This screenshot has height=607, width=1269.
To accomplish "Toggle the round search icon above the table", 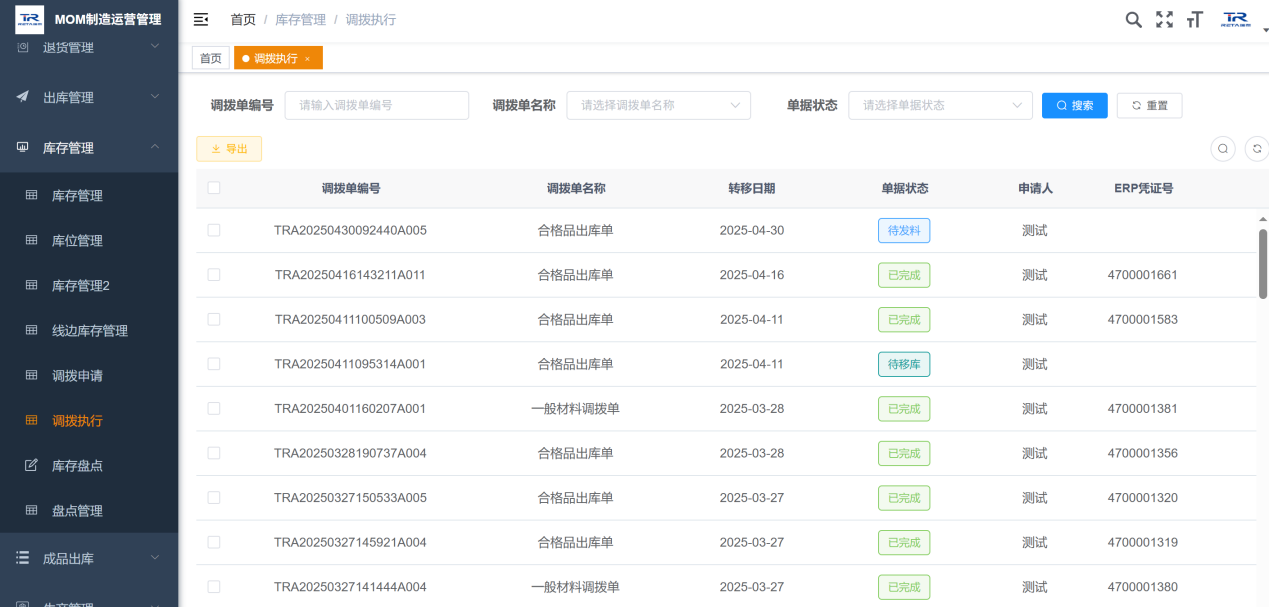I will click(1223, 149).
